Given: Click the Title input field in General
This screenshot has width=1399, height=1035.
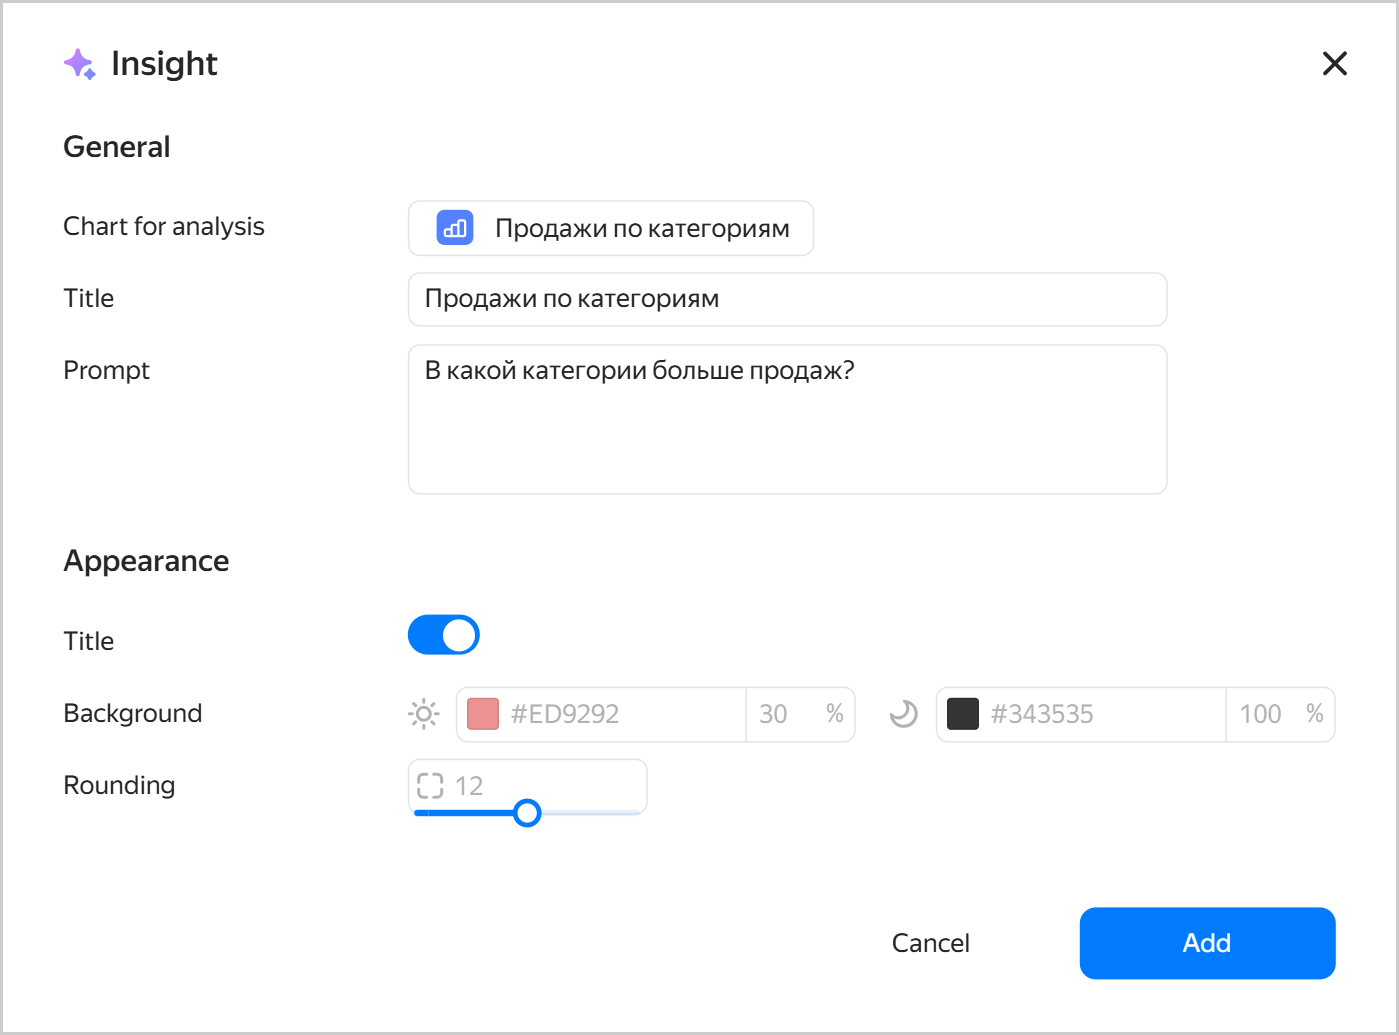Looking at the screenshot, I should (x=787, y=299).
